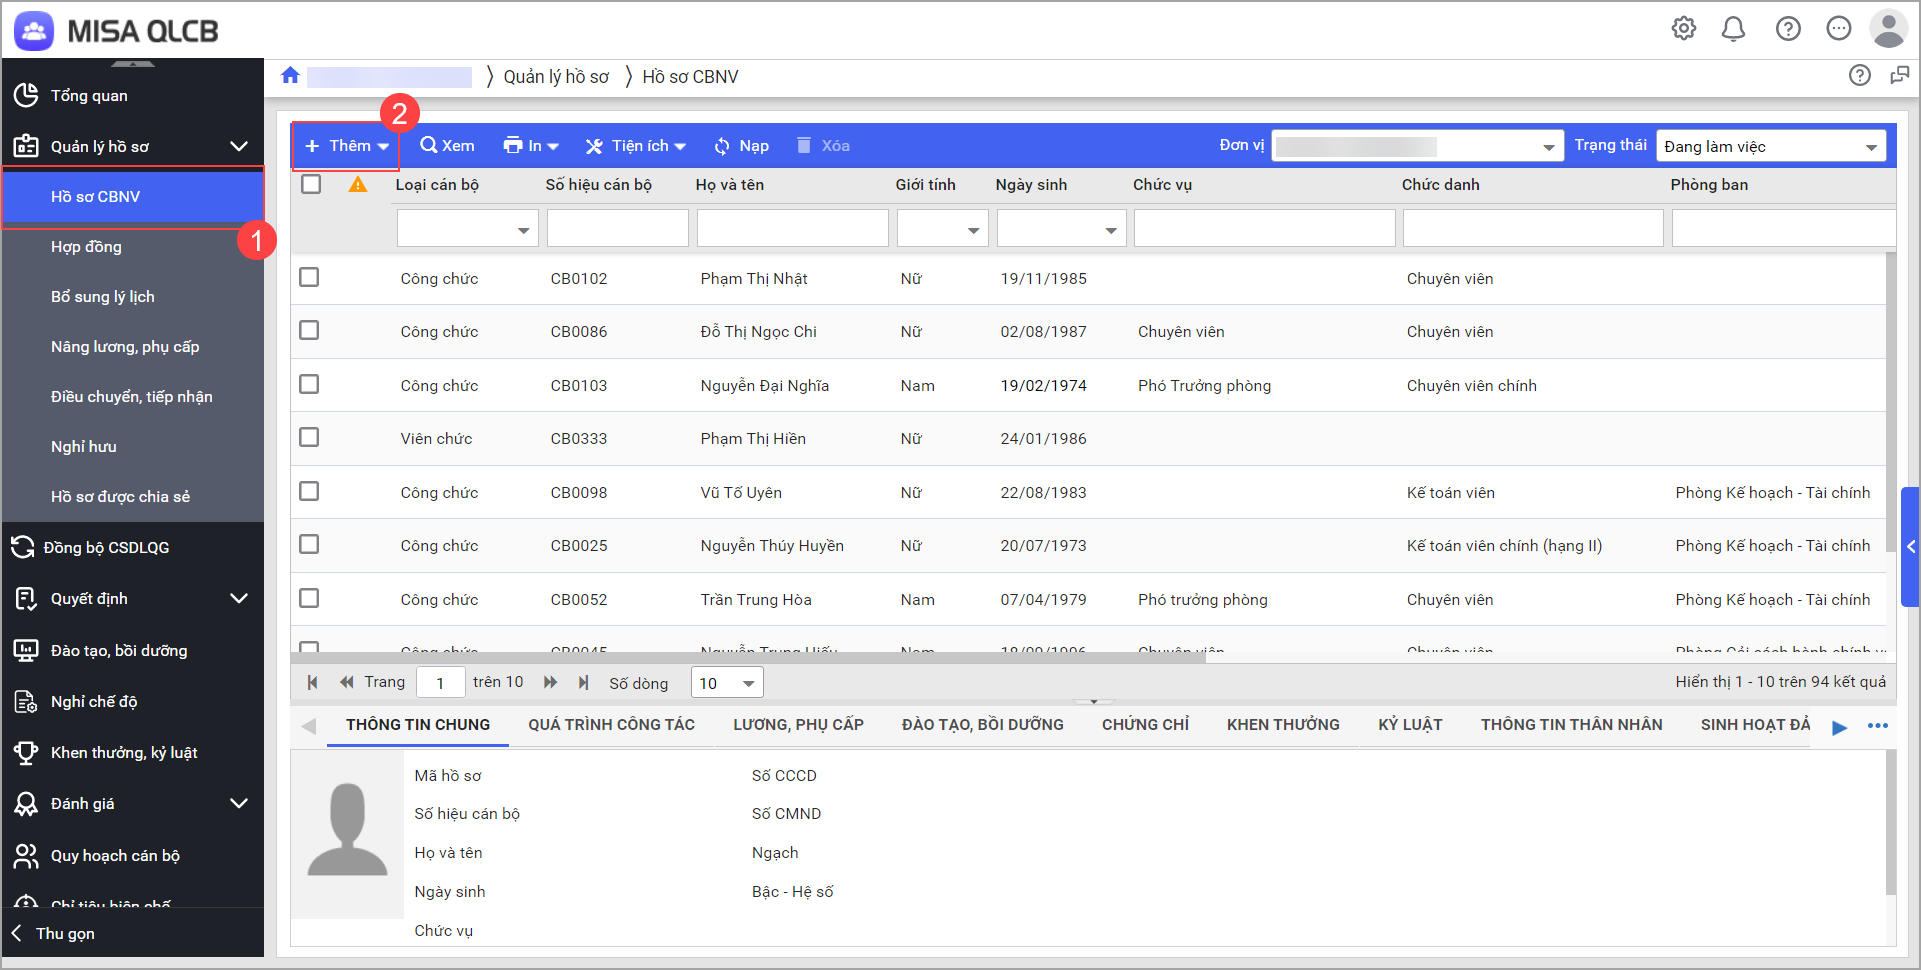Click the Họ và tên filter input field
Screen dimensions: 1921x970
pyautogui.click(x=792, y=229)
